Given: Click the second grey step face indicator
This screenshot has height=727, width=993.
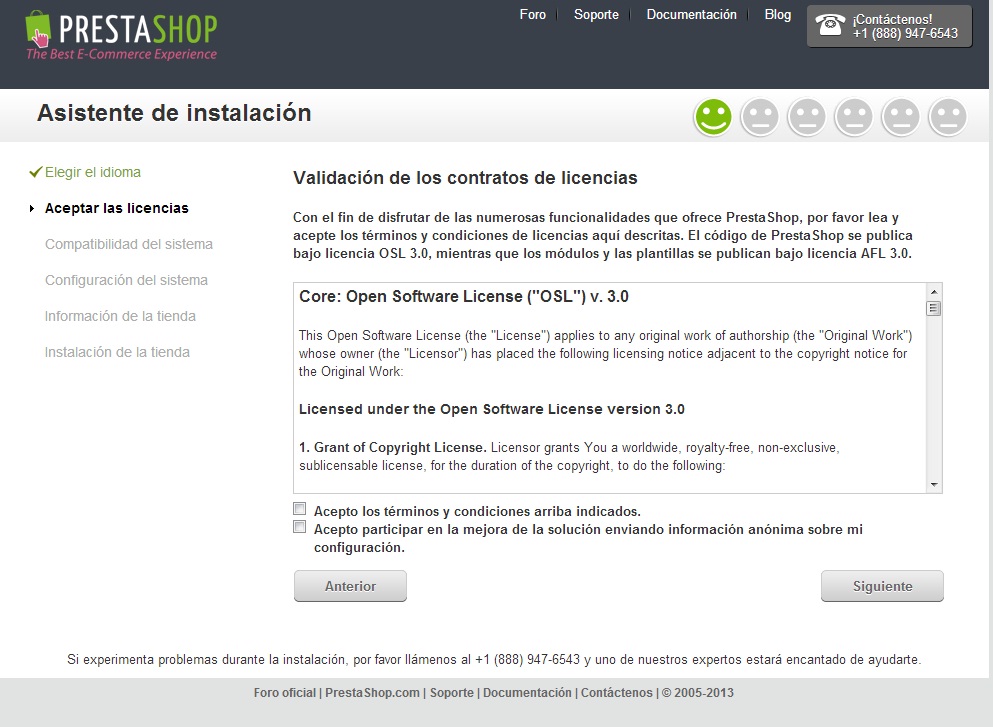Looking at the screenshot, I should pyautogui.click(x=760, y=117).
